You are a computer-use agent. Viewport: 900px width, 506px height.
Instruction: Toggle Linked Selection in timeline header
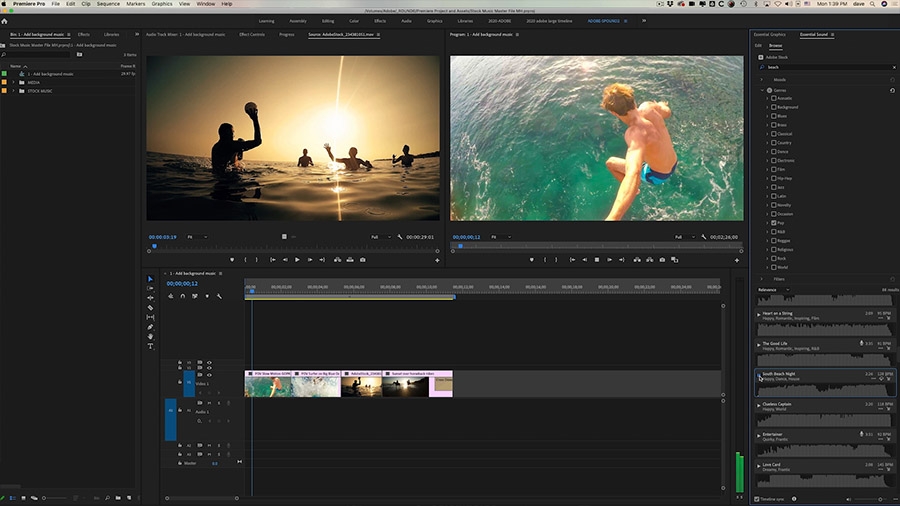coord(195,296)
